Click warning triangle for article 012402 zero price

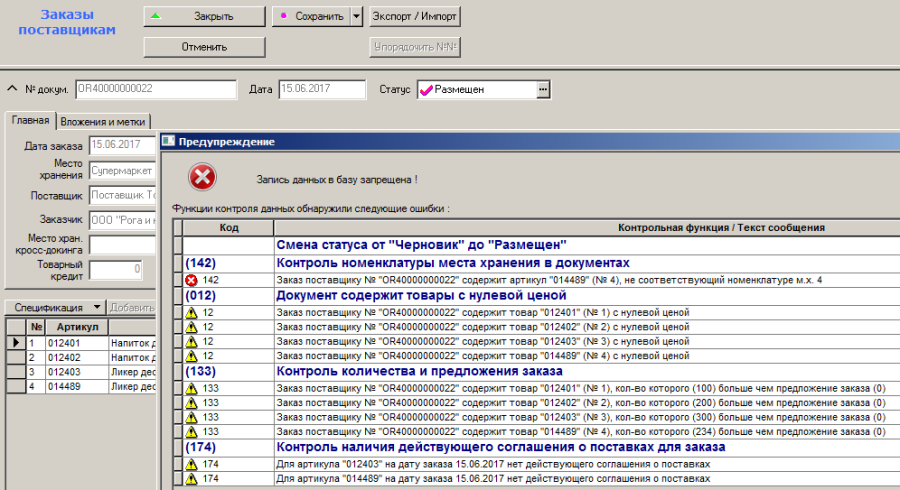[x=191, y=327]
